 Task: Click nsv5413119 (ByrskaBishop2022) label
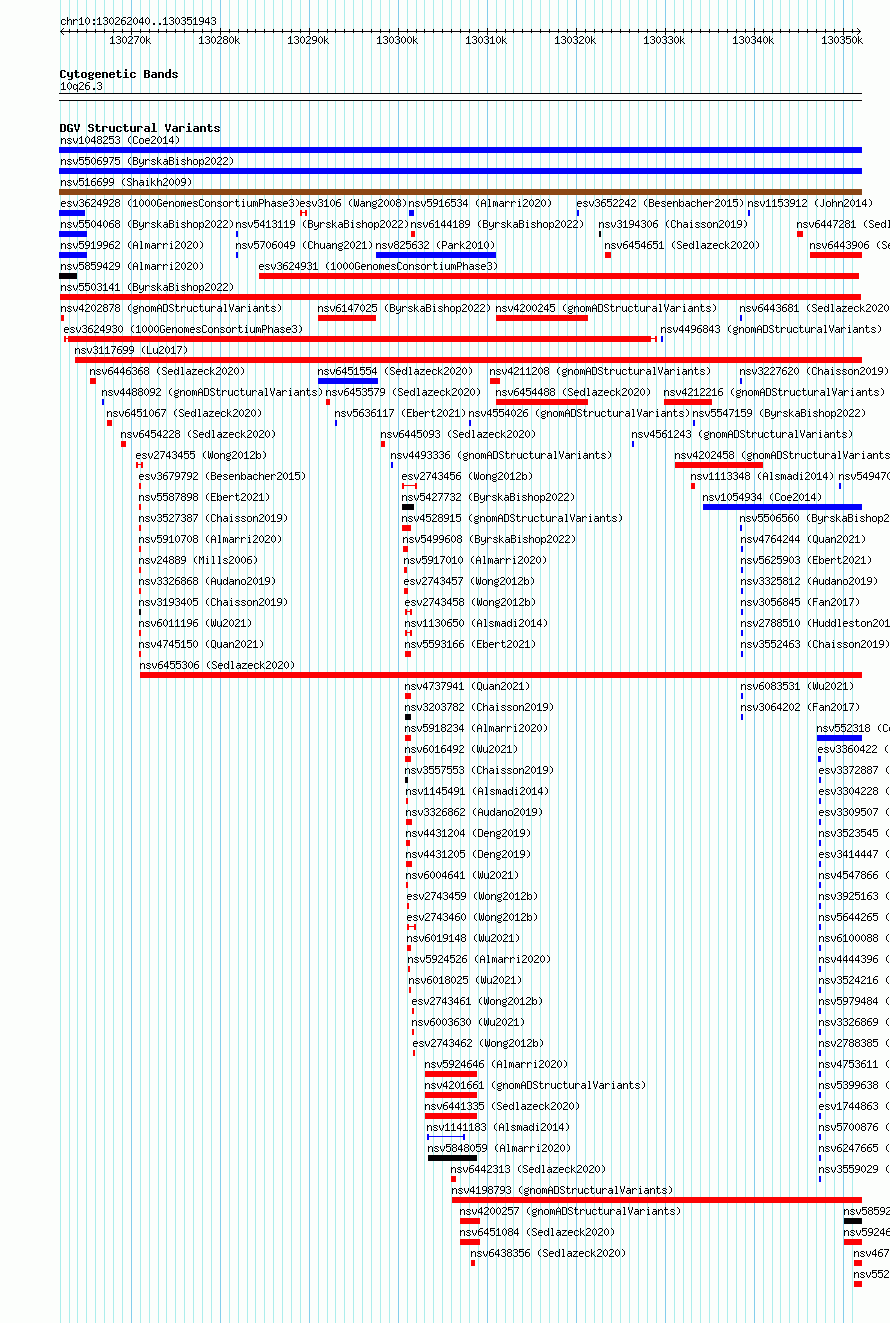(322, 224)
